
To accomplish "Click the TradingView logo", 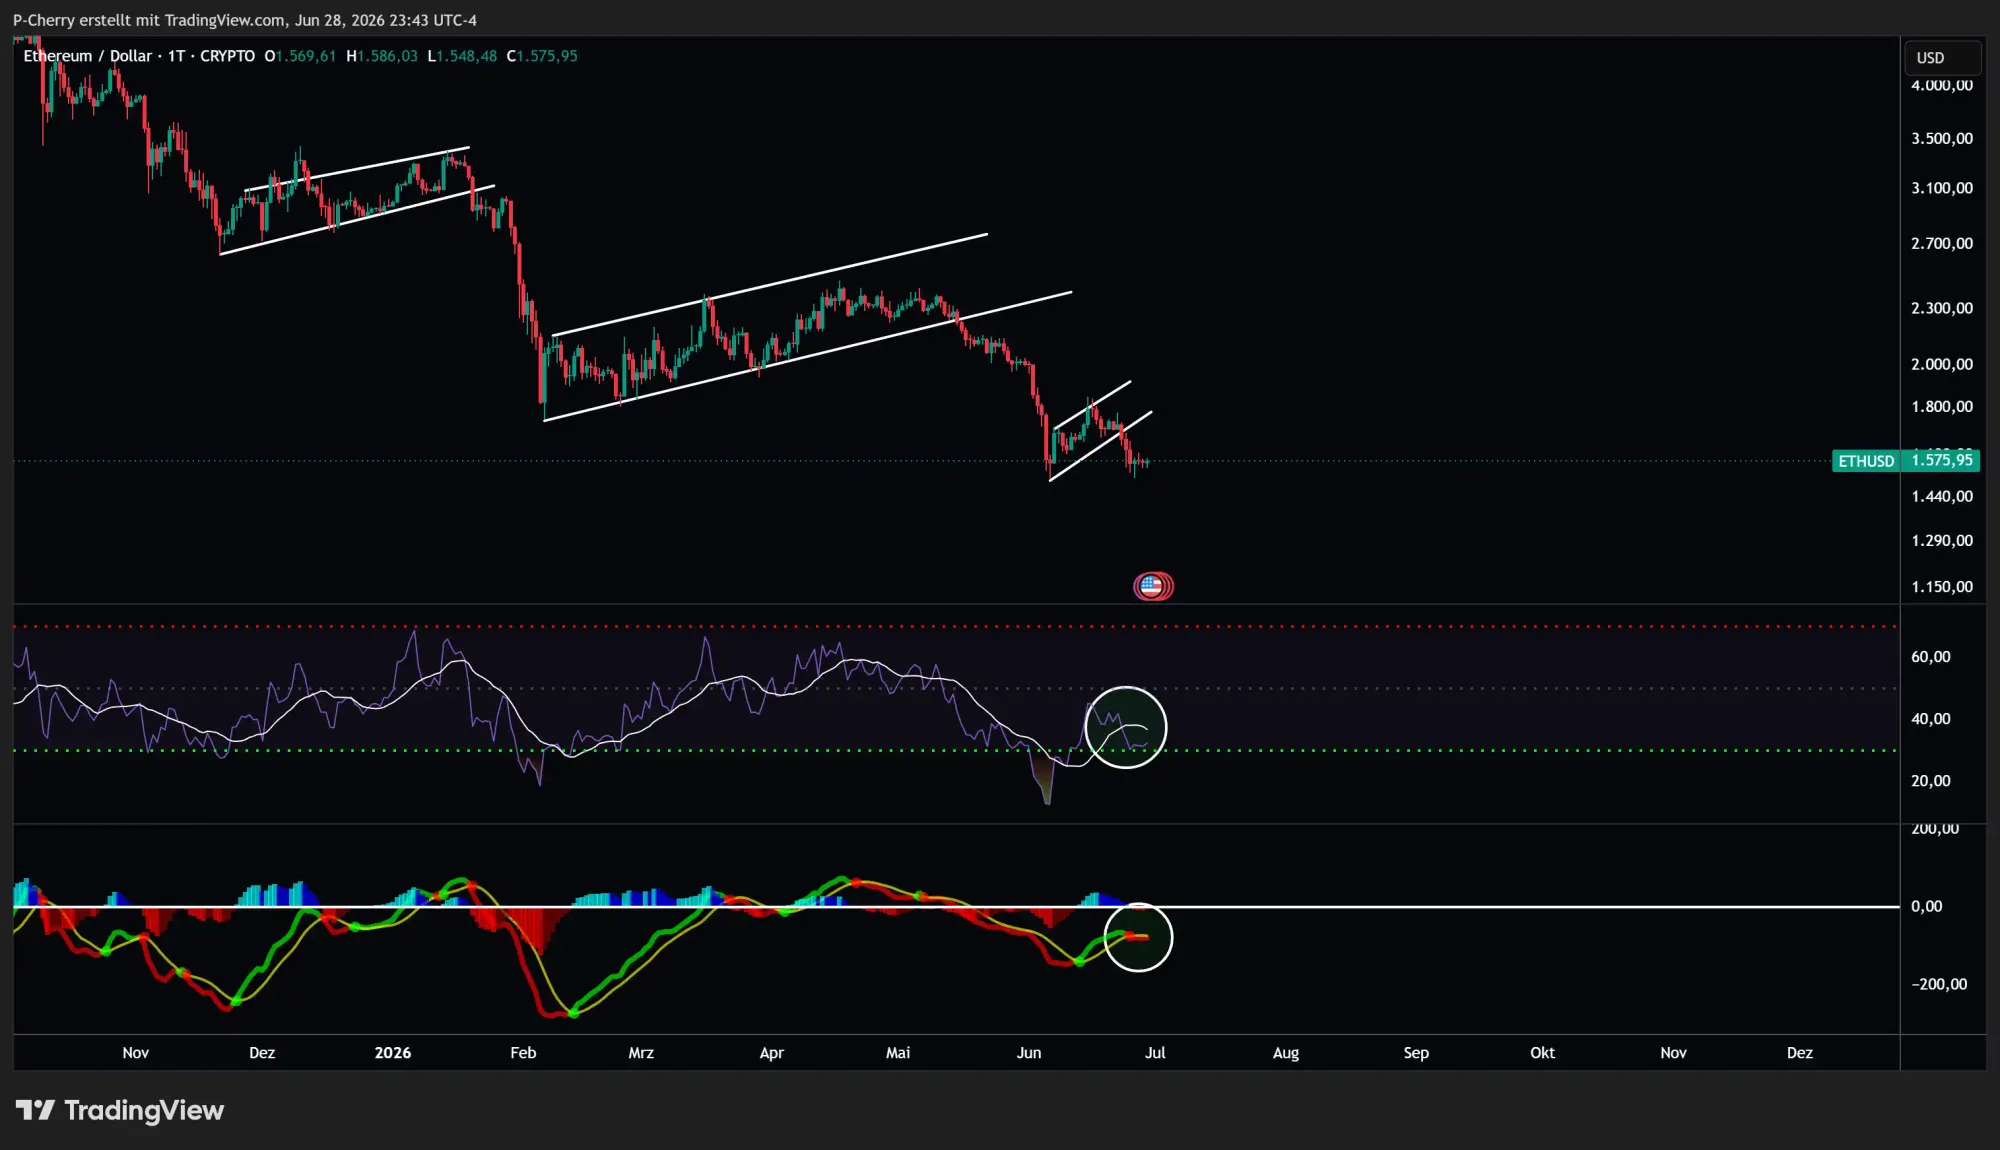I will (x=120, y=1110).
